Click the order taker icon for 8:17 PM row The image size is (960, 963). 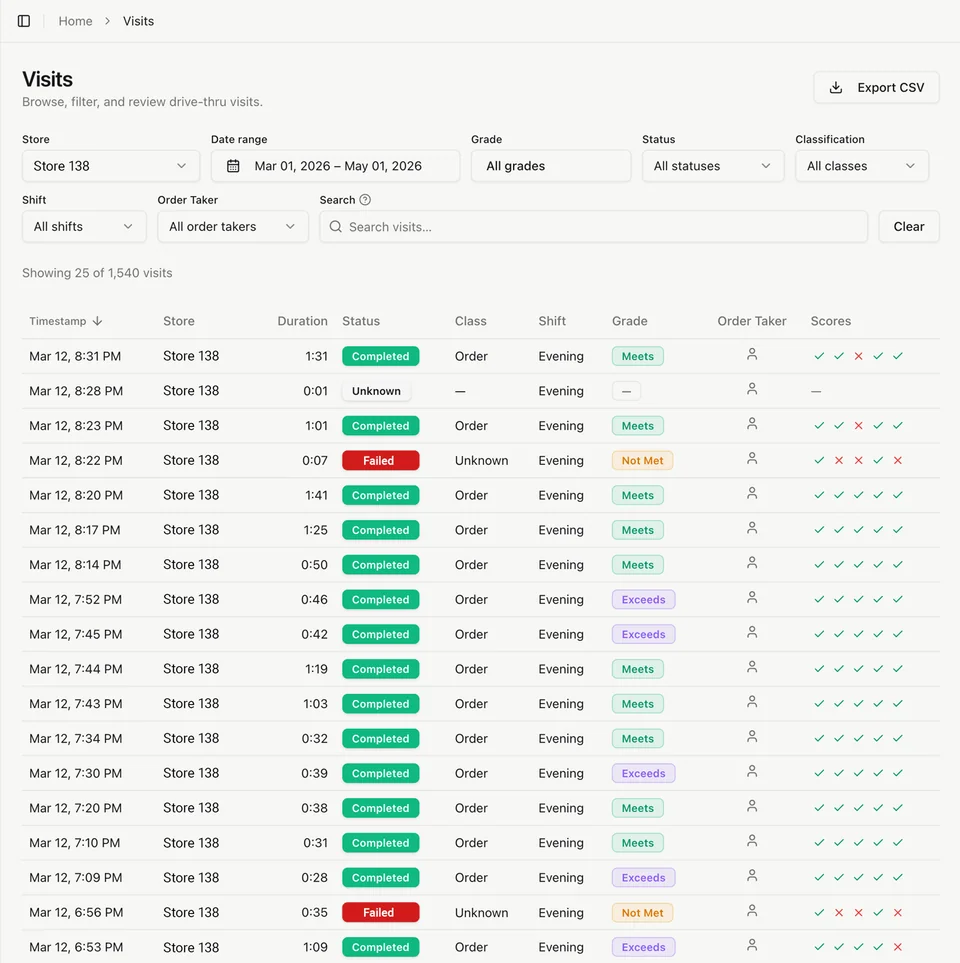tap(752, 528)
